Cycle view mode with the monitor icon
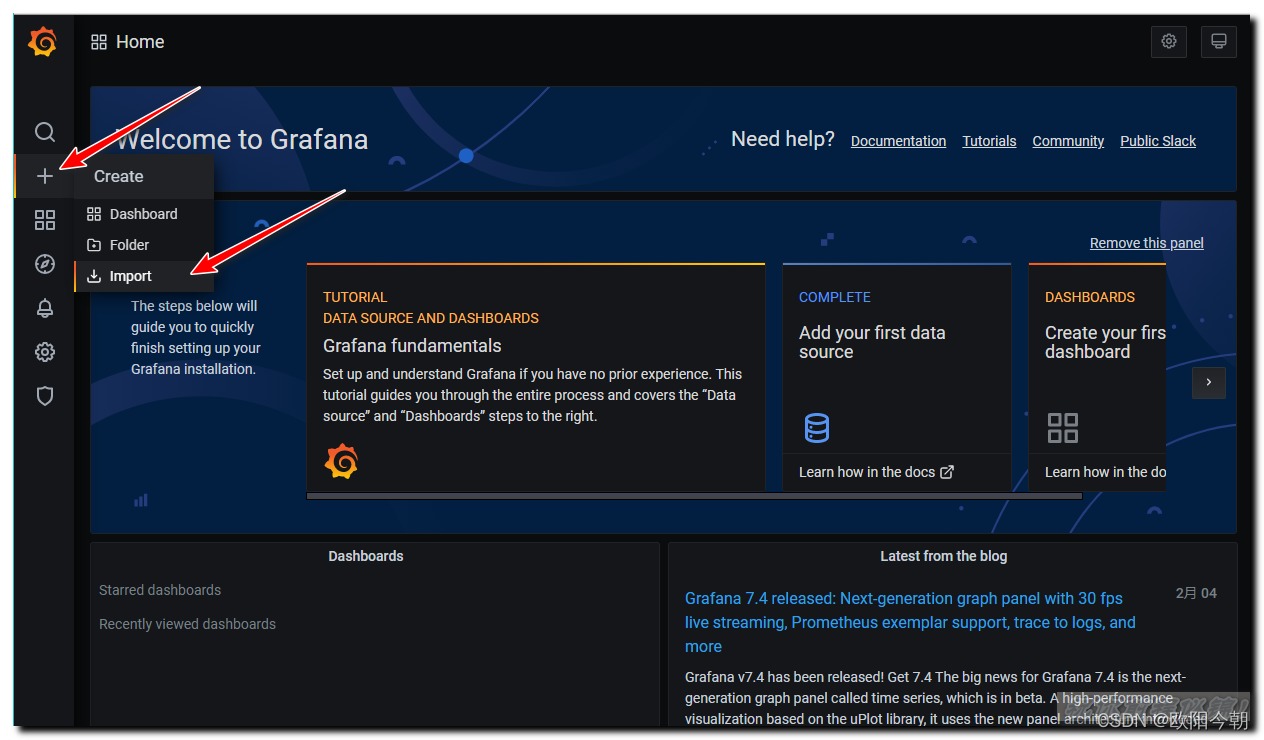 [1219, 42]
